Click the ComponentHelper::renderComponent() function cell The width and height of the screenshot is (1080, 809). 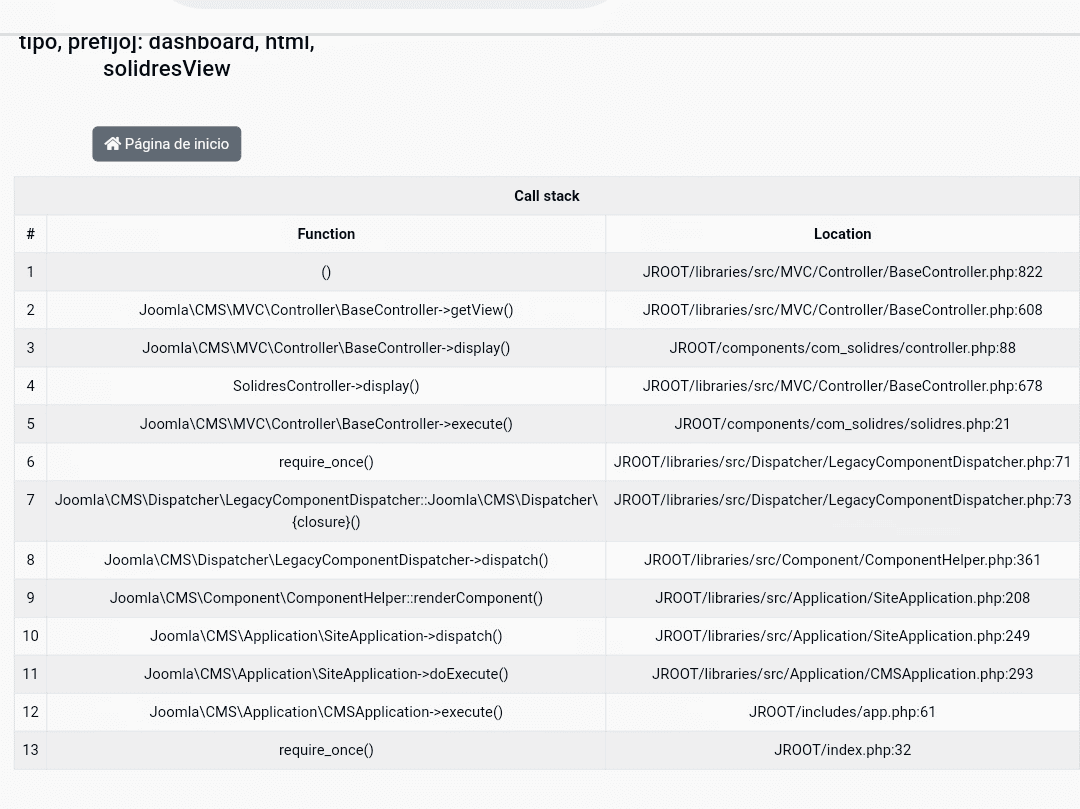point(326,598)
